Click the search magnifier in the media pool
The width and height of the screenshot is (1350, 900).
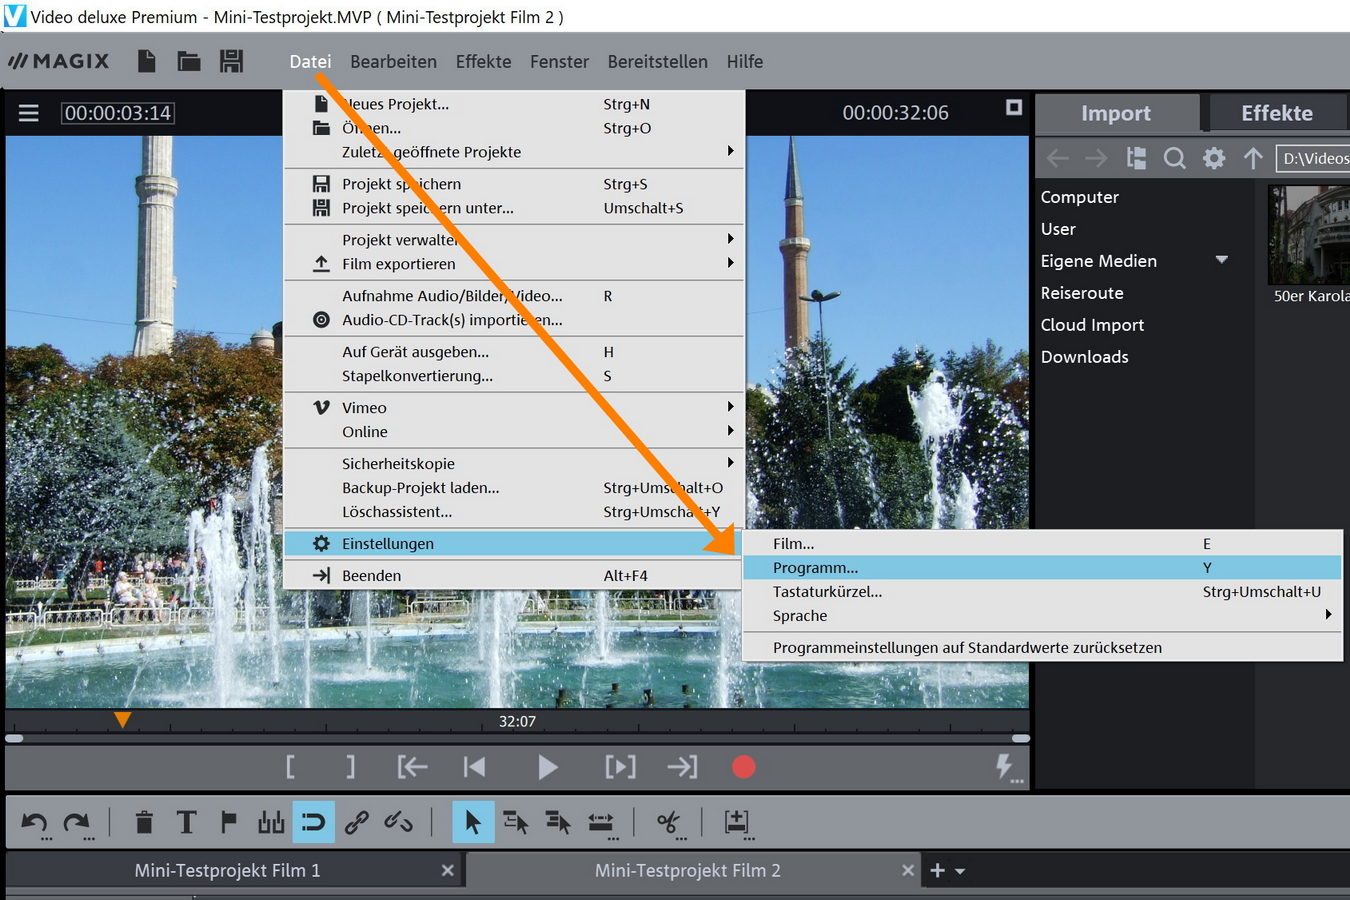pos(1175,158)
